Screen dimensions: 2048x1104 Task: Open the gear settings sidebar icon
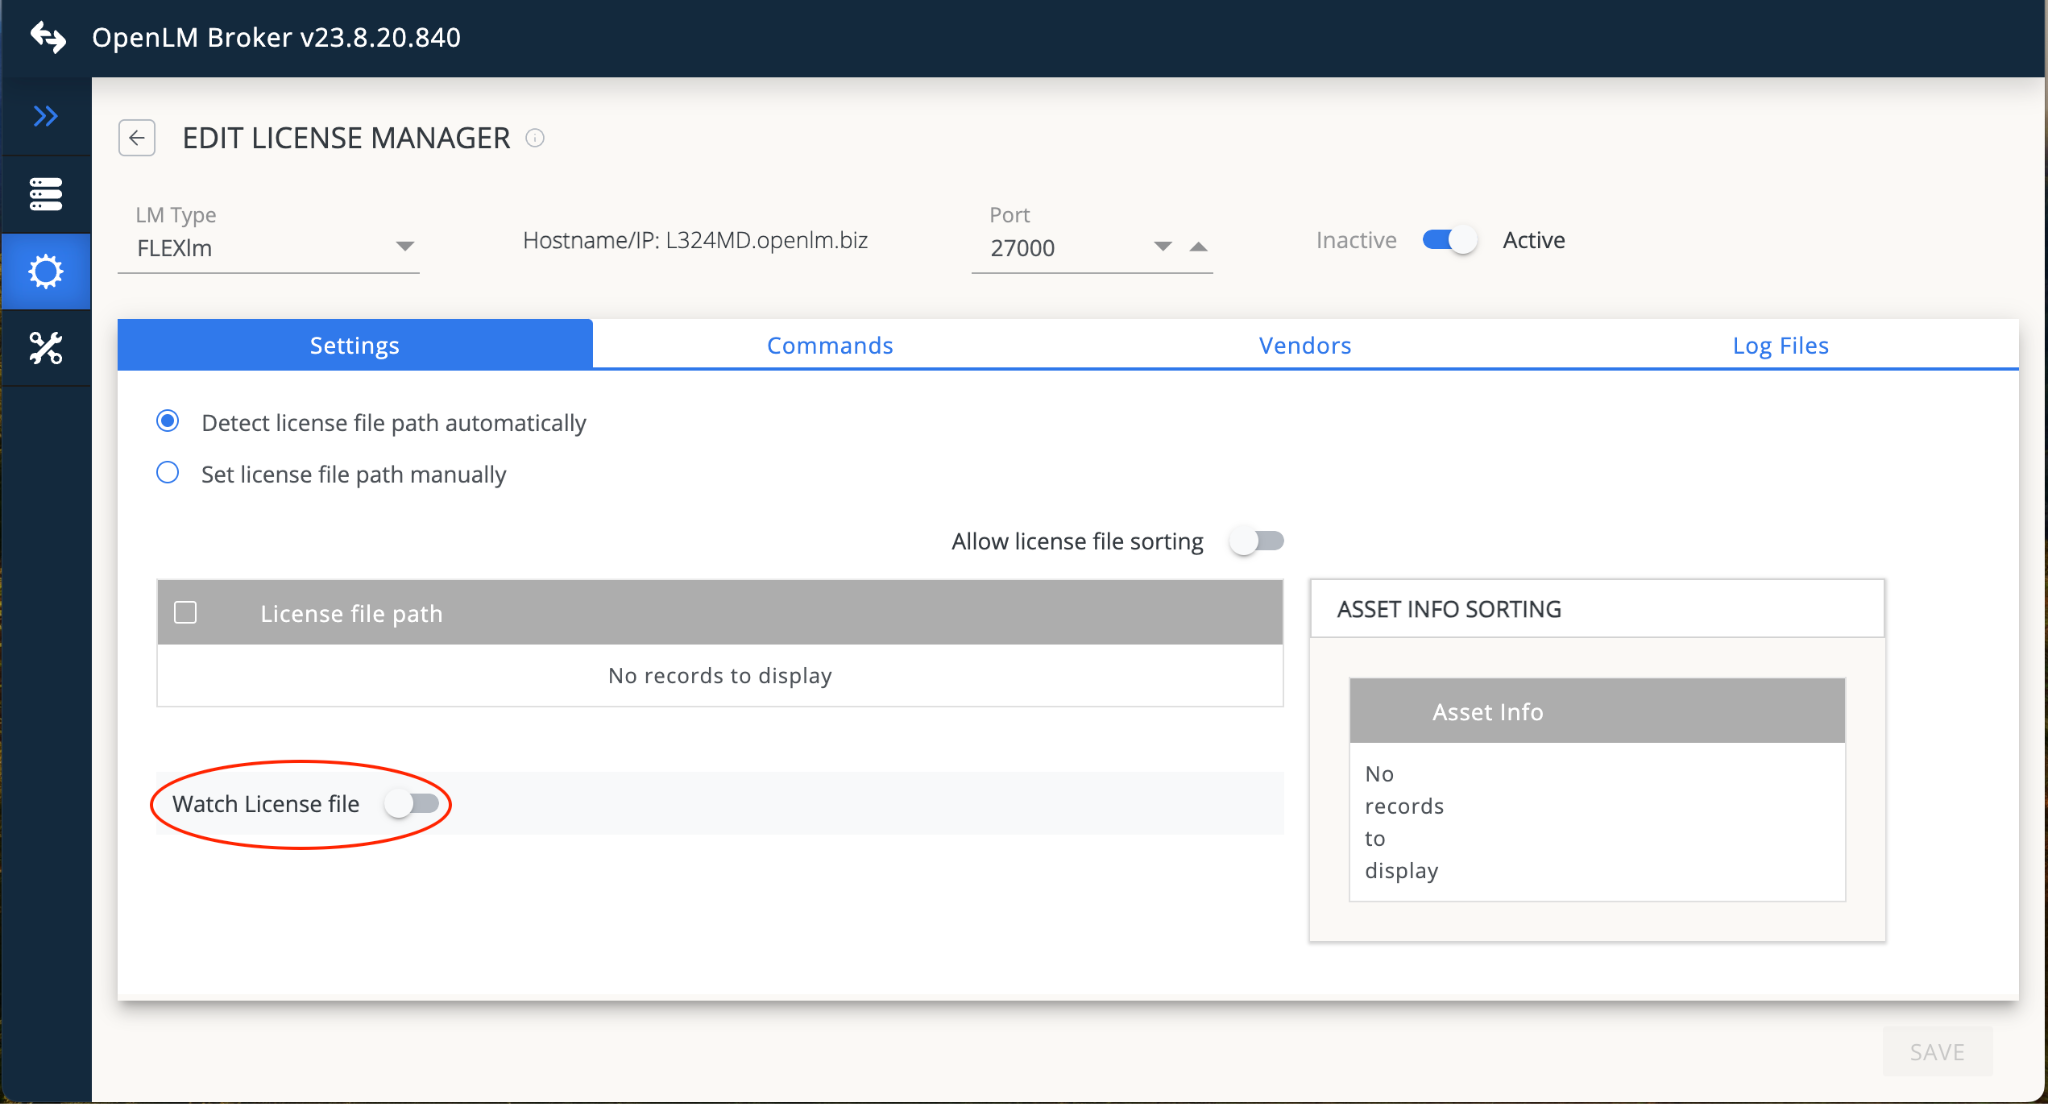click(x=45, y=271)
